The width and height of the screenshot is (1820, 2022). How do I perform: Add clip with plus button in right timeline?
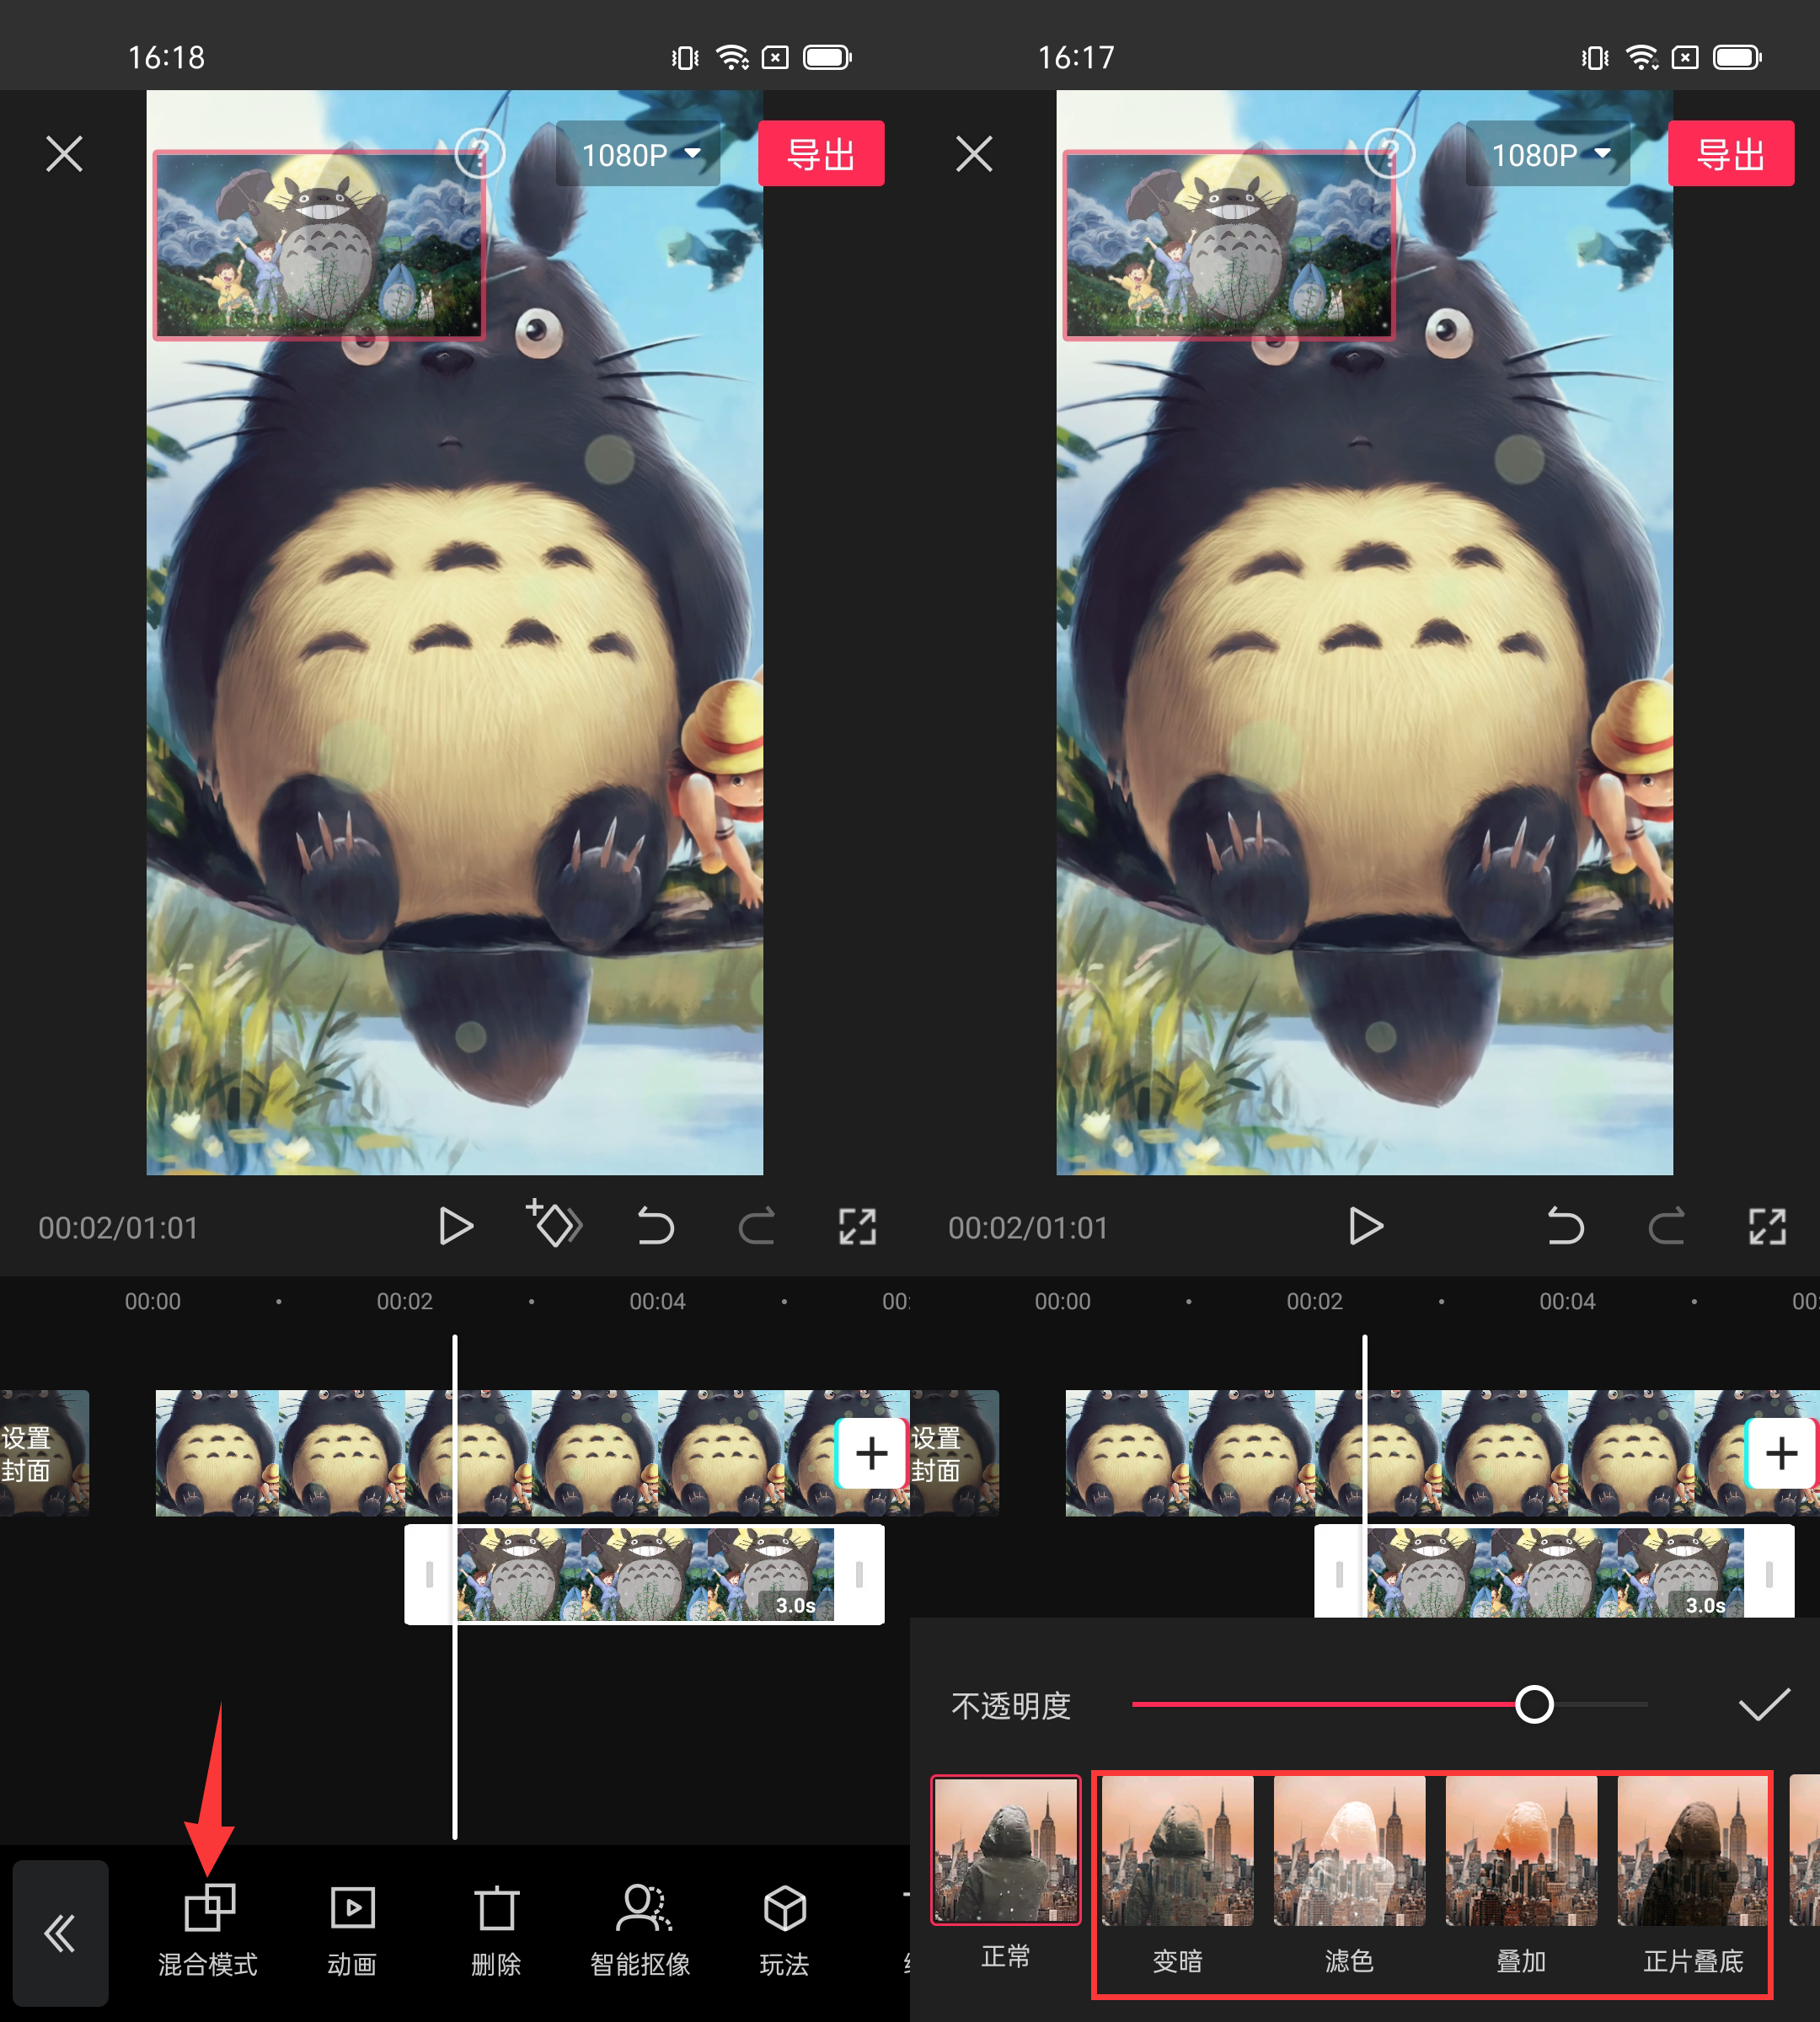(1781, 1453)
